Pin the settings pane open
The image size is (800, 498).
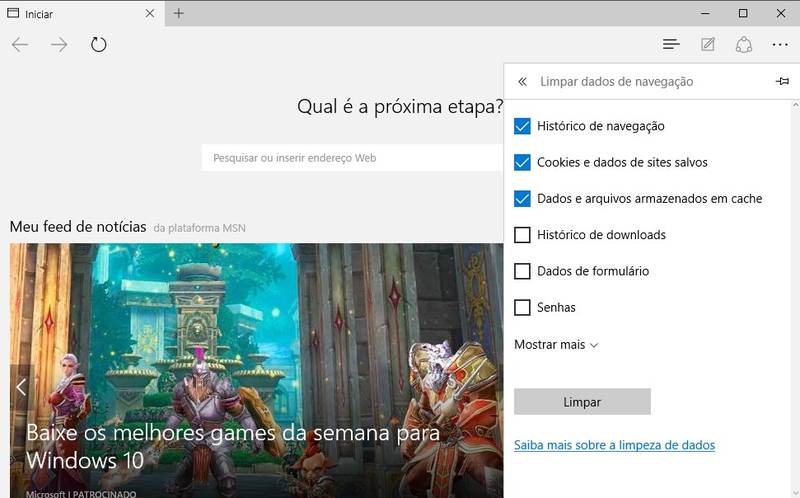(x=782, y=81)
